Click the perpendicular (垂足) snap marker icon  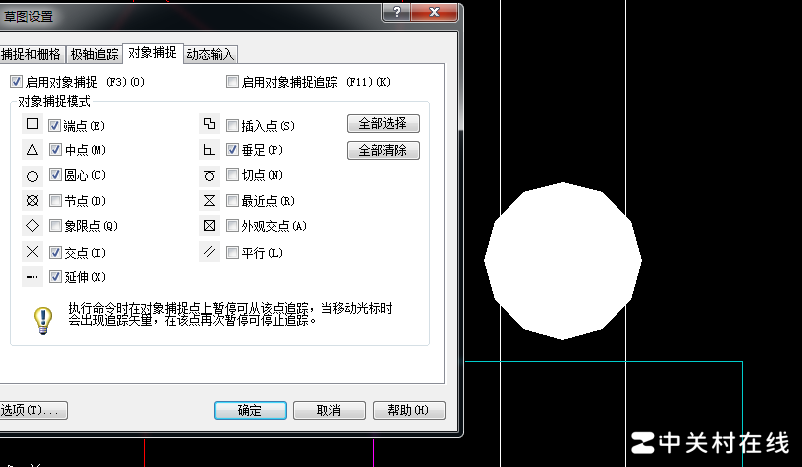tap(209, 150)
